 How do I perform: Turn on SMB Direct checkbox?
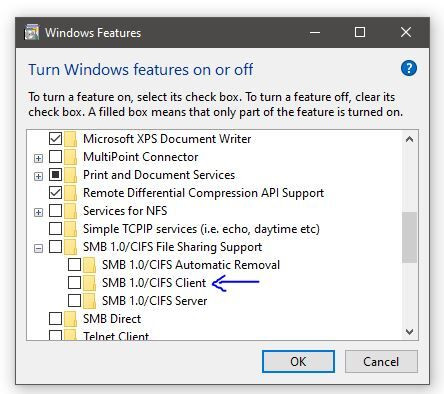[x=55, y=318]
